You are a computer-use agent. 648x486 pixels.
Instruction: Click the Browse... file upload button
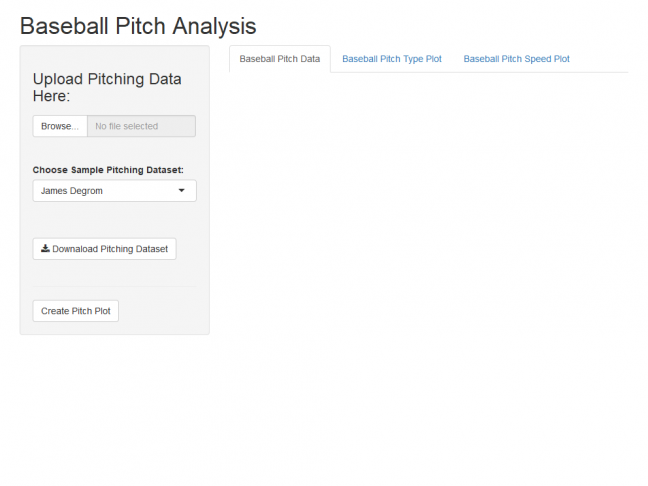60,126
